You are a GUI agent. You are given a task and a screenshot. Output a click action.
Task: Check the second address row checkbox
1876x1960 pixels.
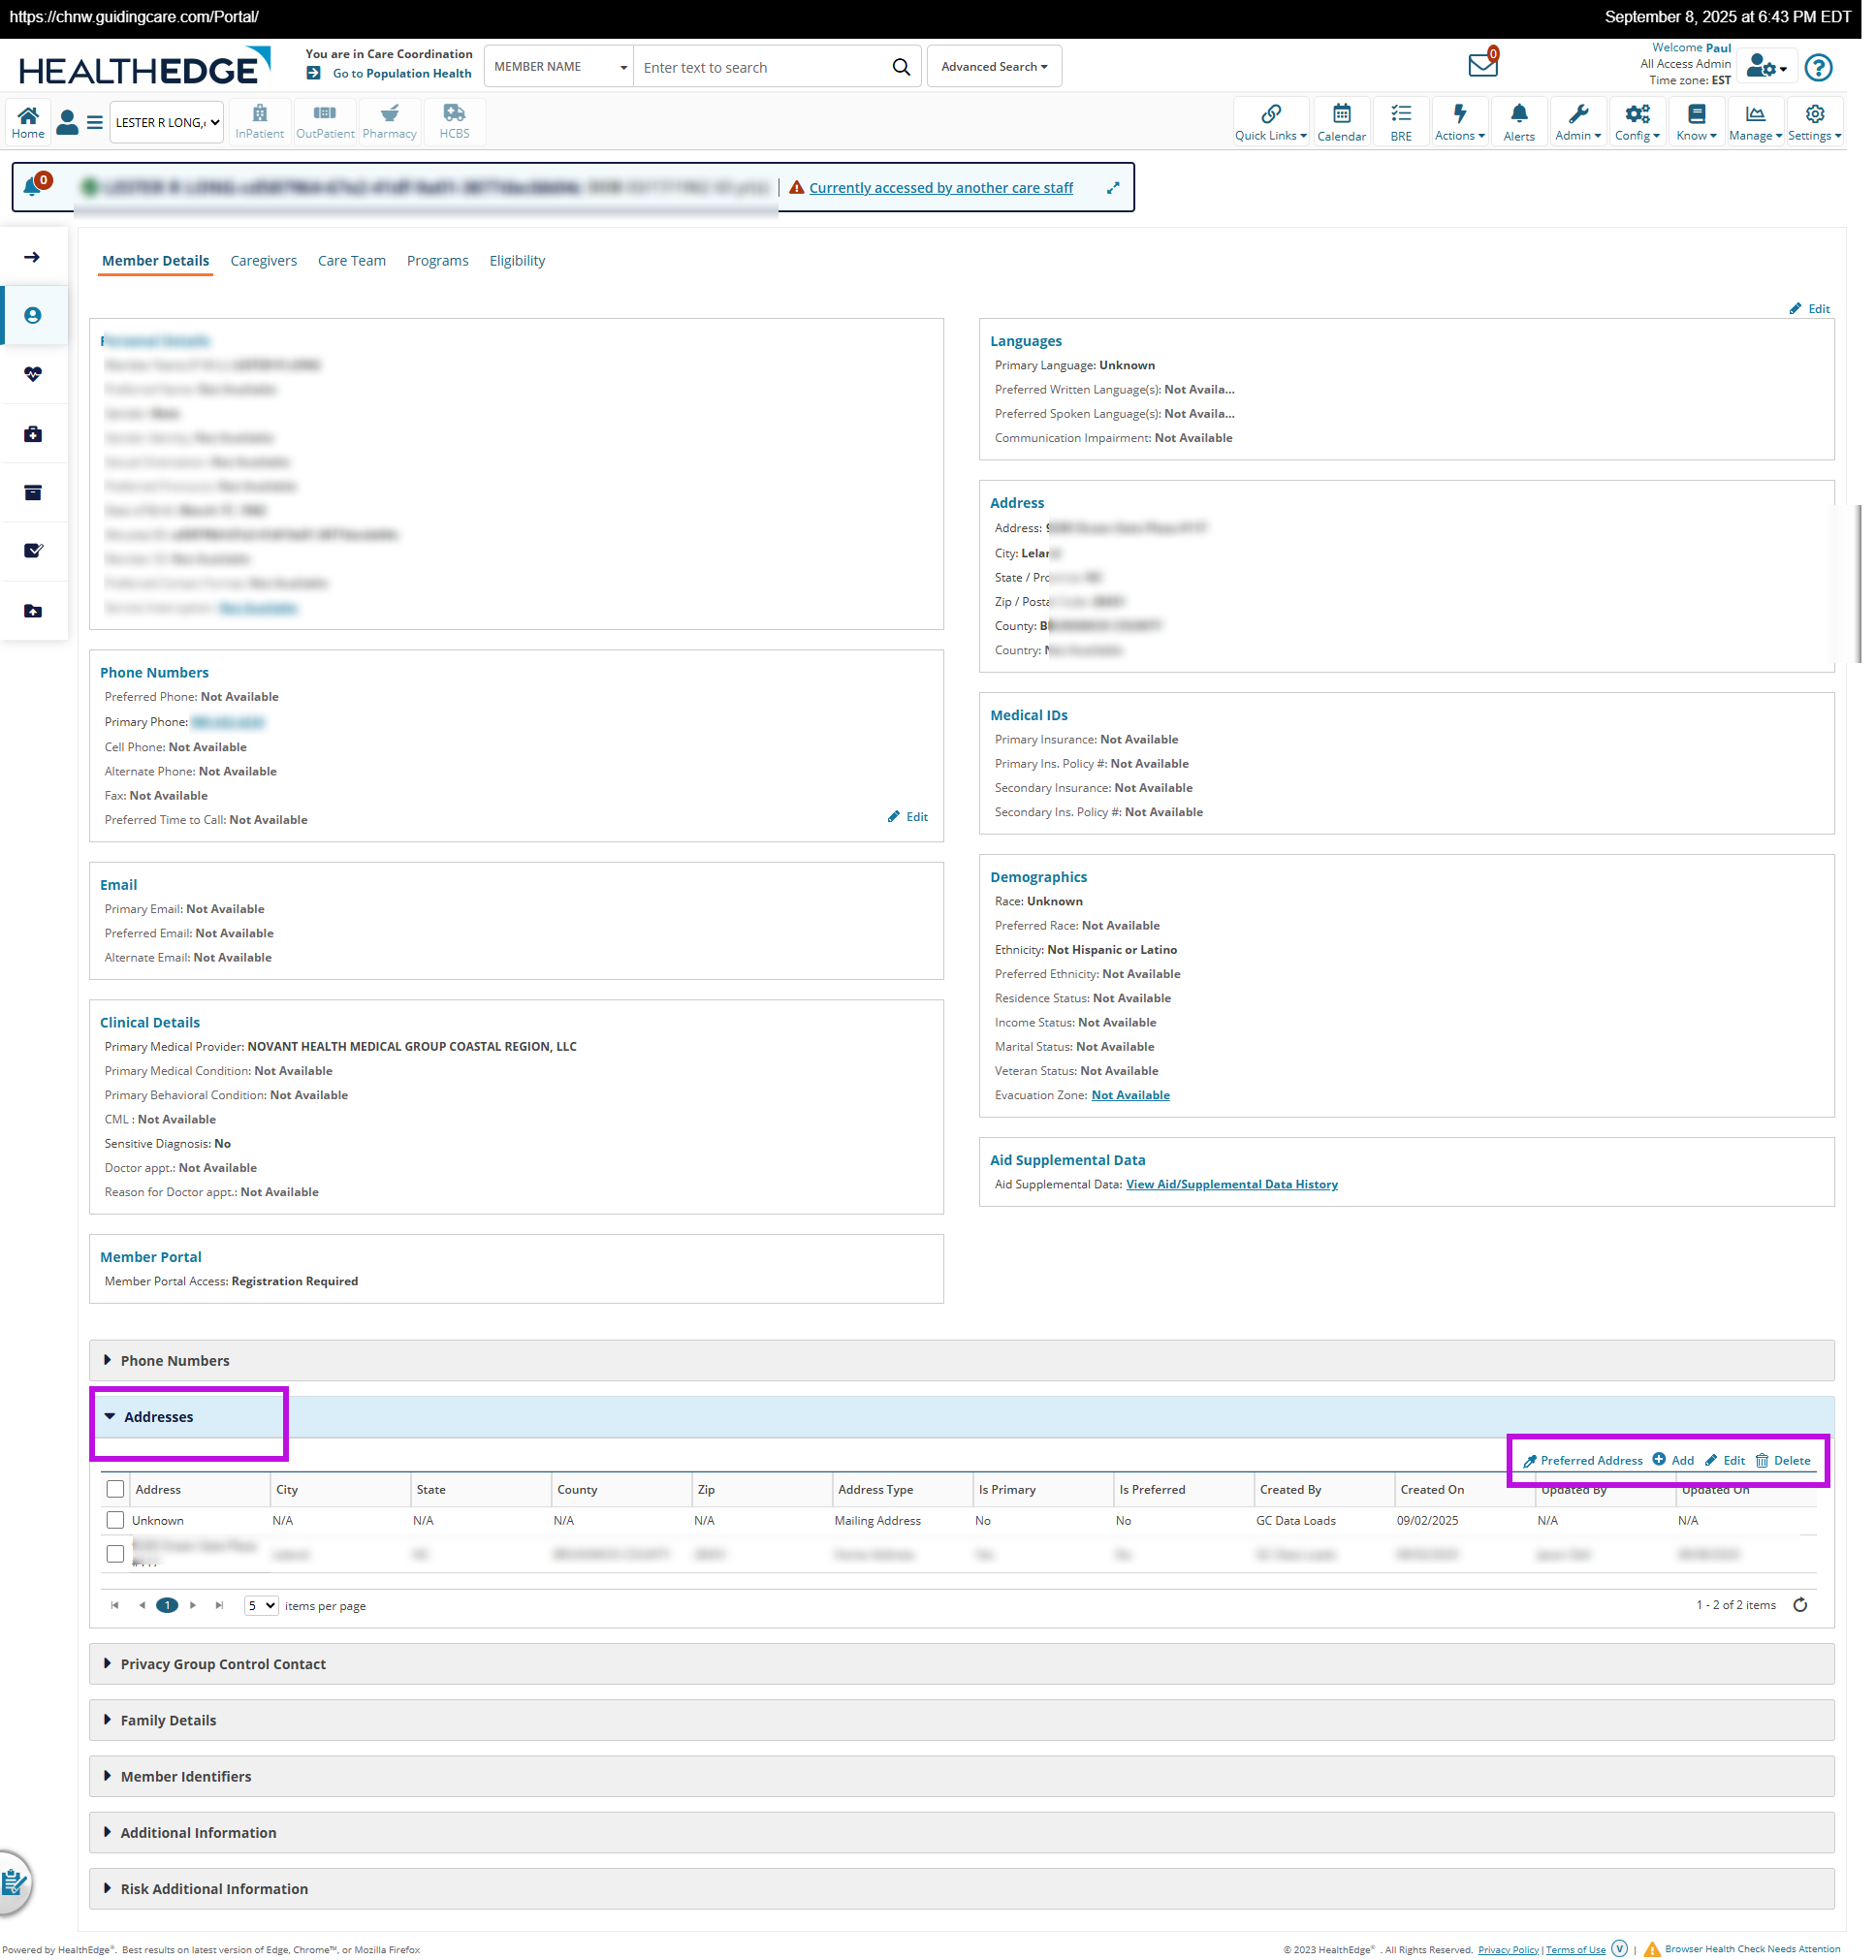click(115, 1553)
